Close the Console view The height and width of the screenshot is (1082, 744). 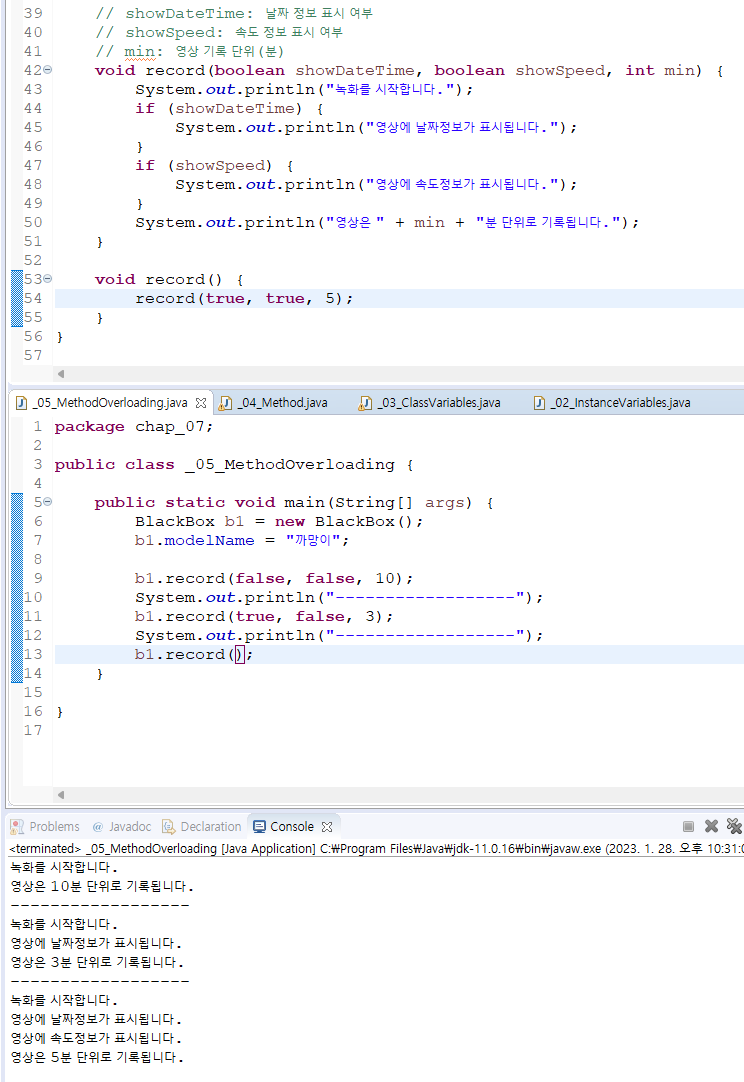pos(327,826)
